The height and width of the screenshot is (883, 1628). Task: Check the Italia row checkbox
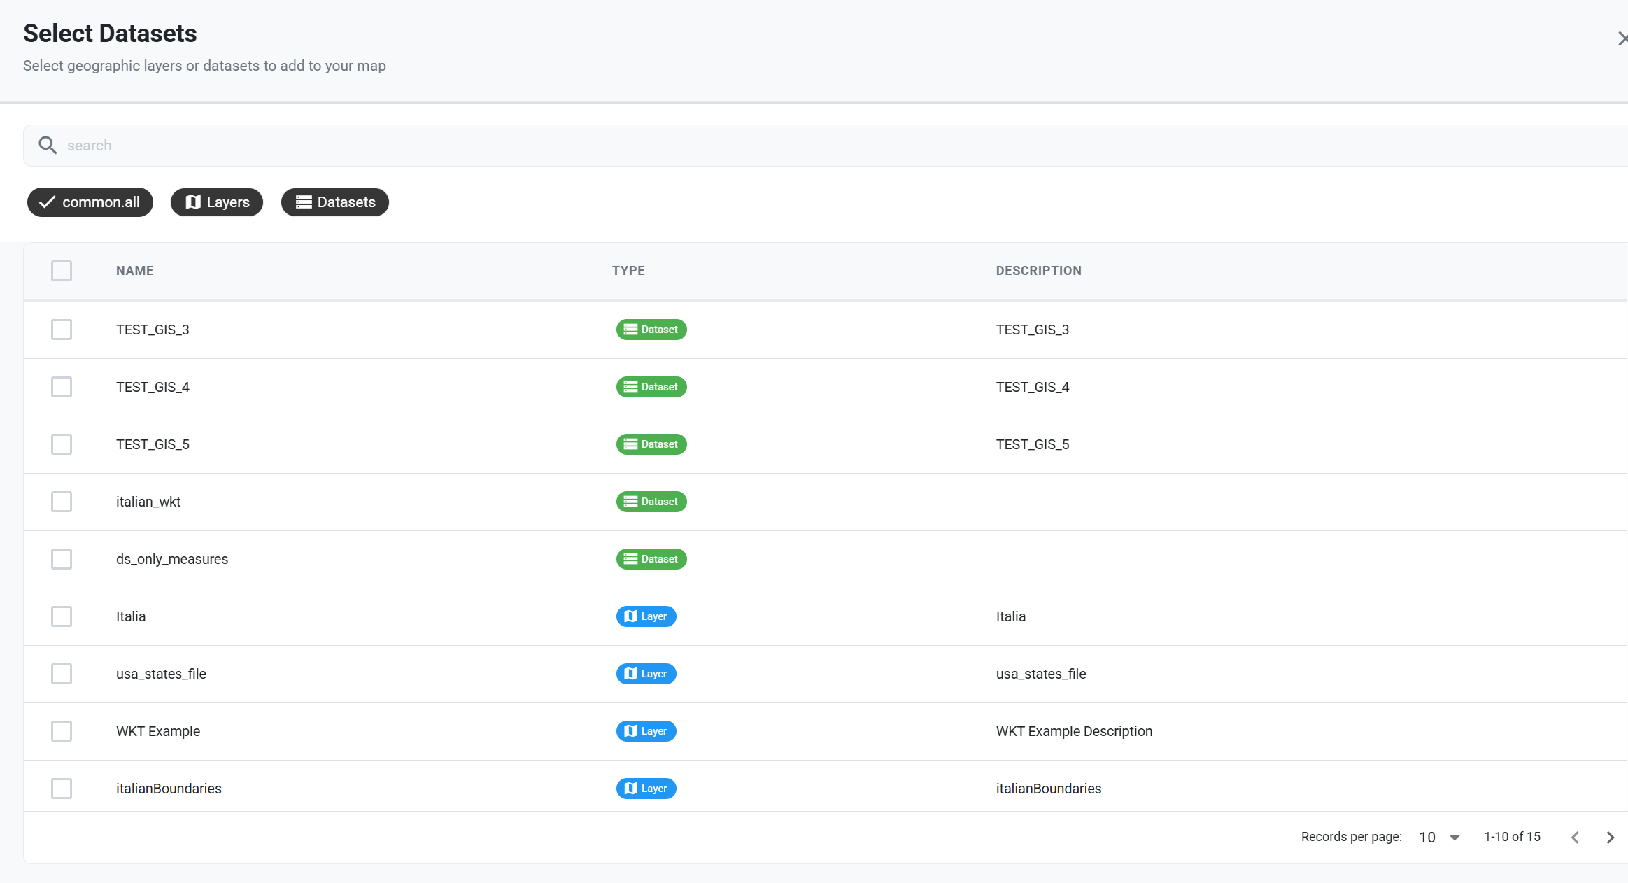pyautogui.click(x=62, y=617)
